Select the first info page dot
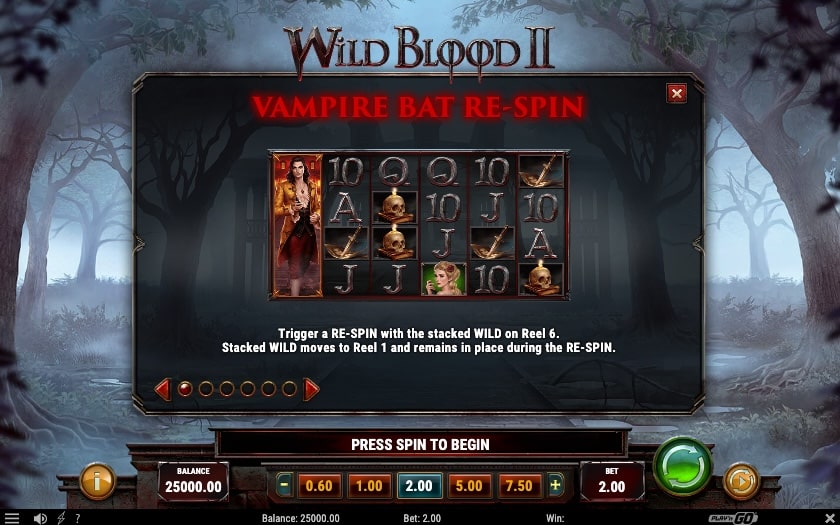This screenshot has width=840, height=525. (x=185, y=389)
